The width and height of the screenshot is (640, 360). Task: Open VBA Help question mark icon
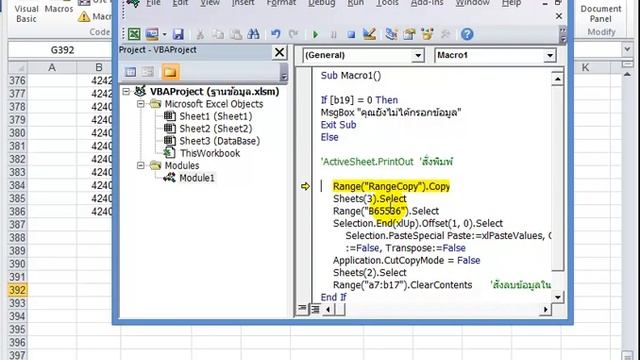467,34
